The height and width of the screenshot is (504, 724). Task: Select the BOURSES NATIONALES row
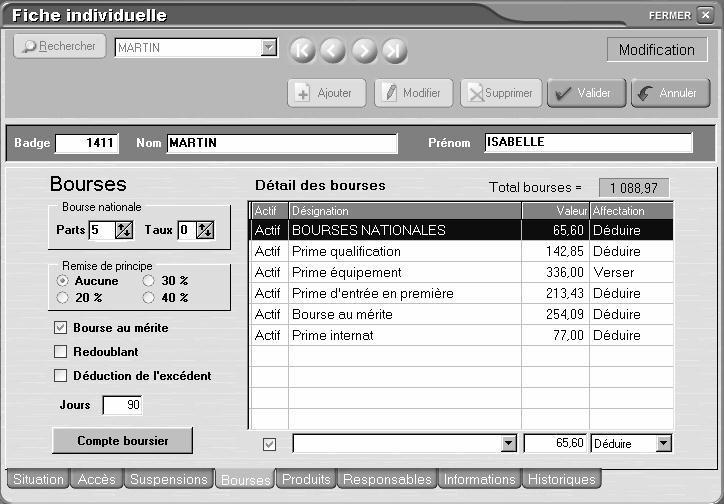coord(462,230)
